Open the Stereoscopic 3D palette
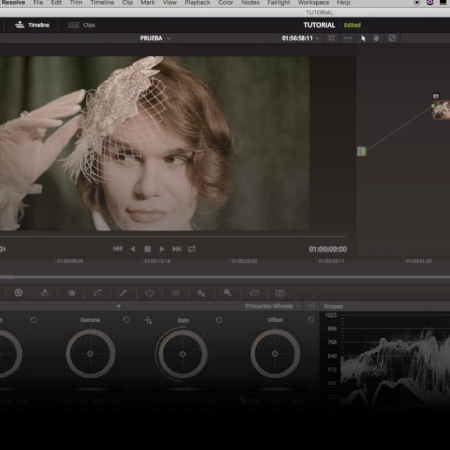 (x=280, y=293)
